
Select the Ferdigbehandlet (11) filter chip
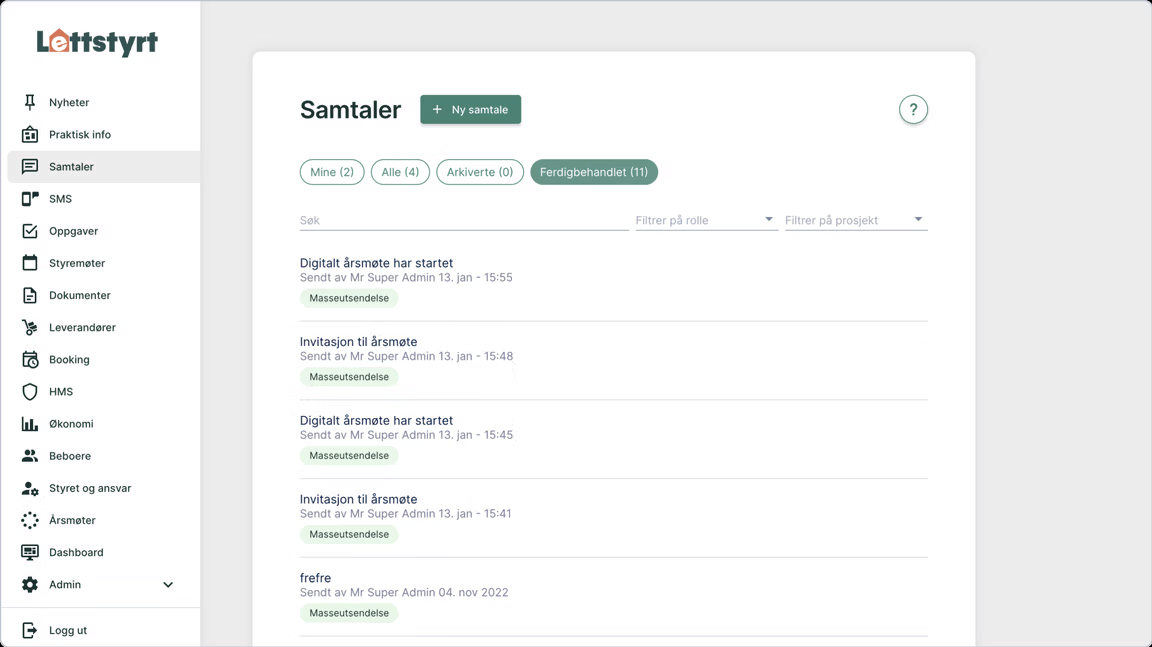pos(594,172)
